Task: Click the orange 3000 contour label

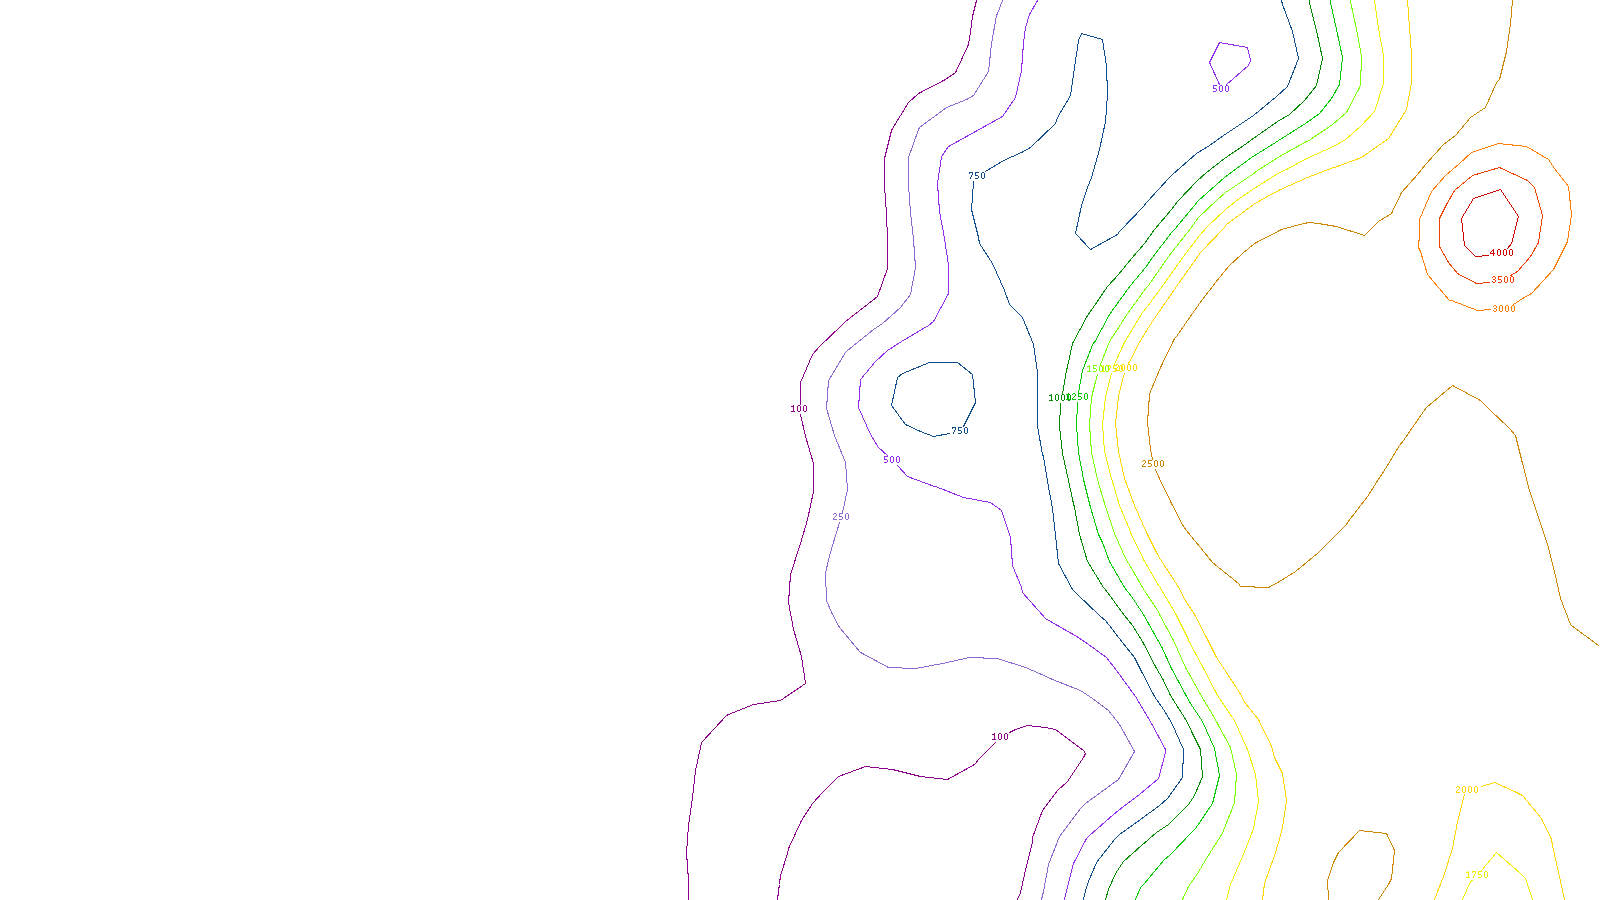Action: [1504, 309]
